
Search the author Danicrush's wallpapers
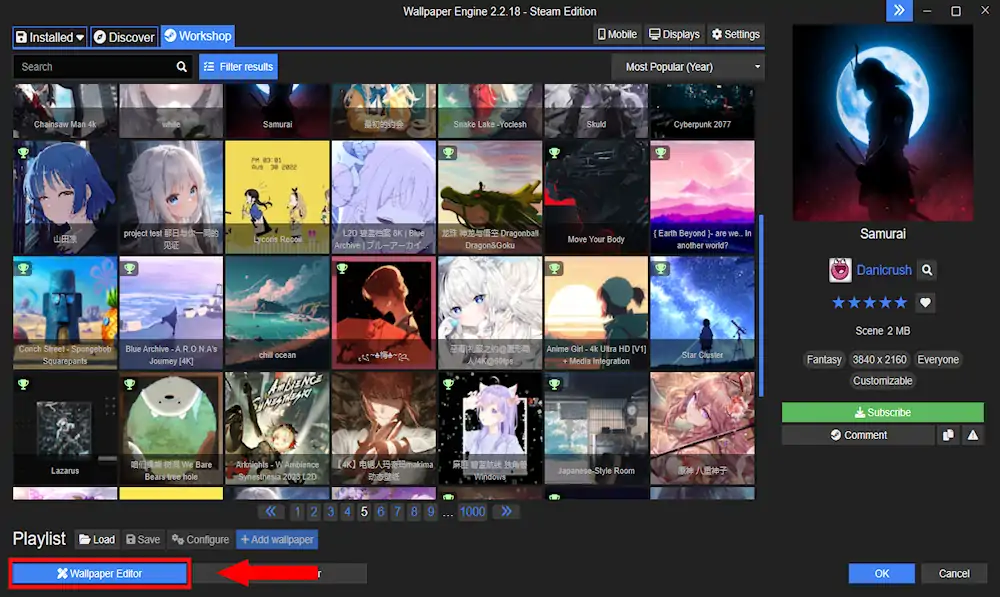[x=927, y=270]
